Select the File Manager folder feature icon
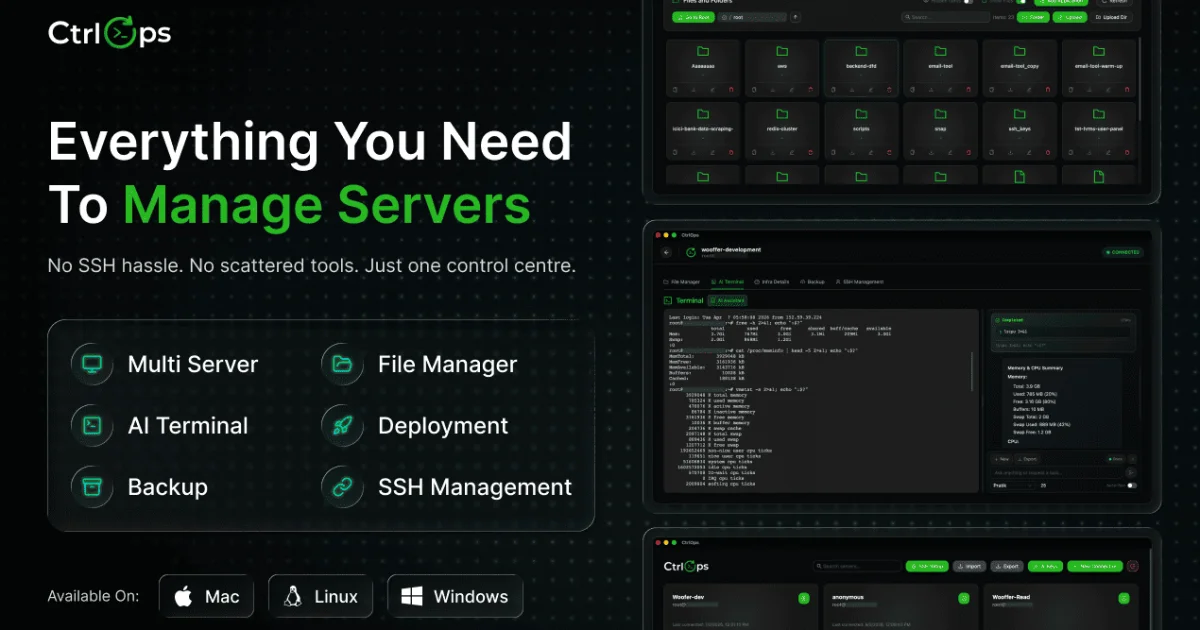 [342, 364]
